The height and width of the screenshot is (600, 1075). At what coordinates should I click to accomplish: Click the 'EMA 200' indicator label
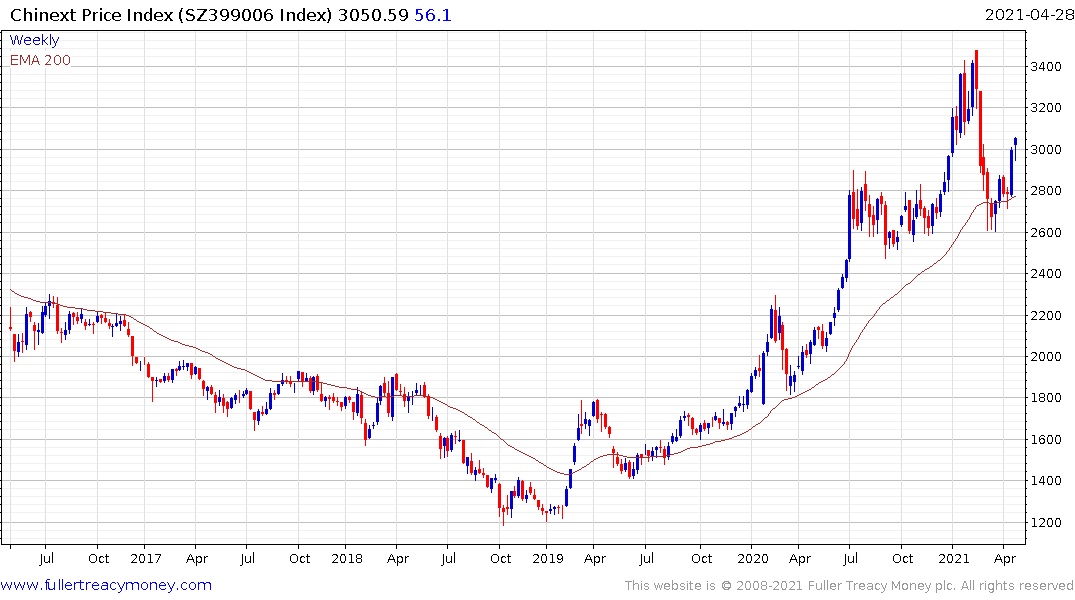pyautogui.click(x=40, y=60)
